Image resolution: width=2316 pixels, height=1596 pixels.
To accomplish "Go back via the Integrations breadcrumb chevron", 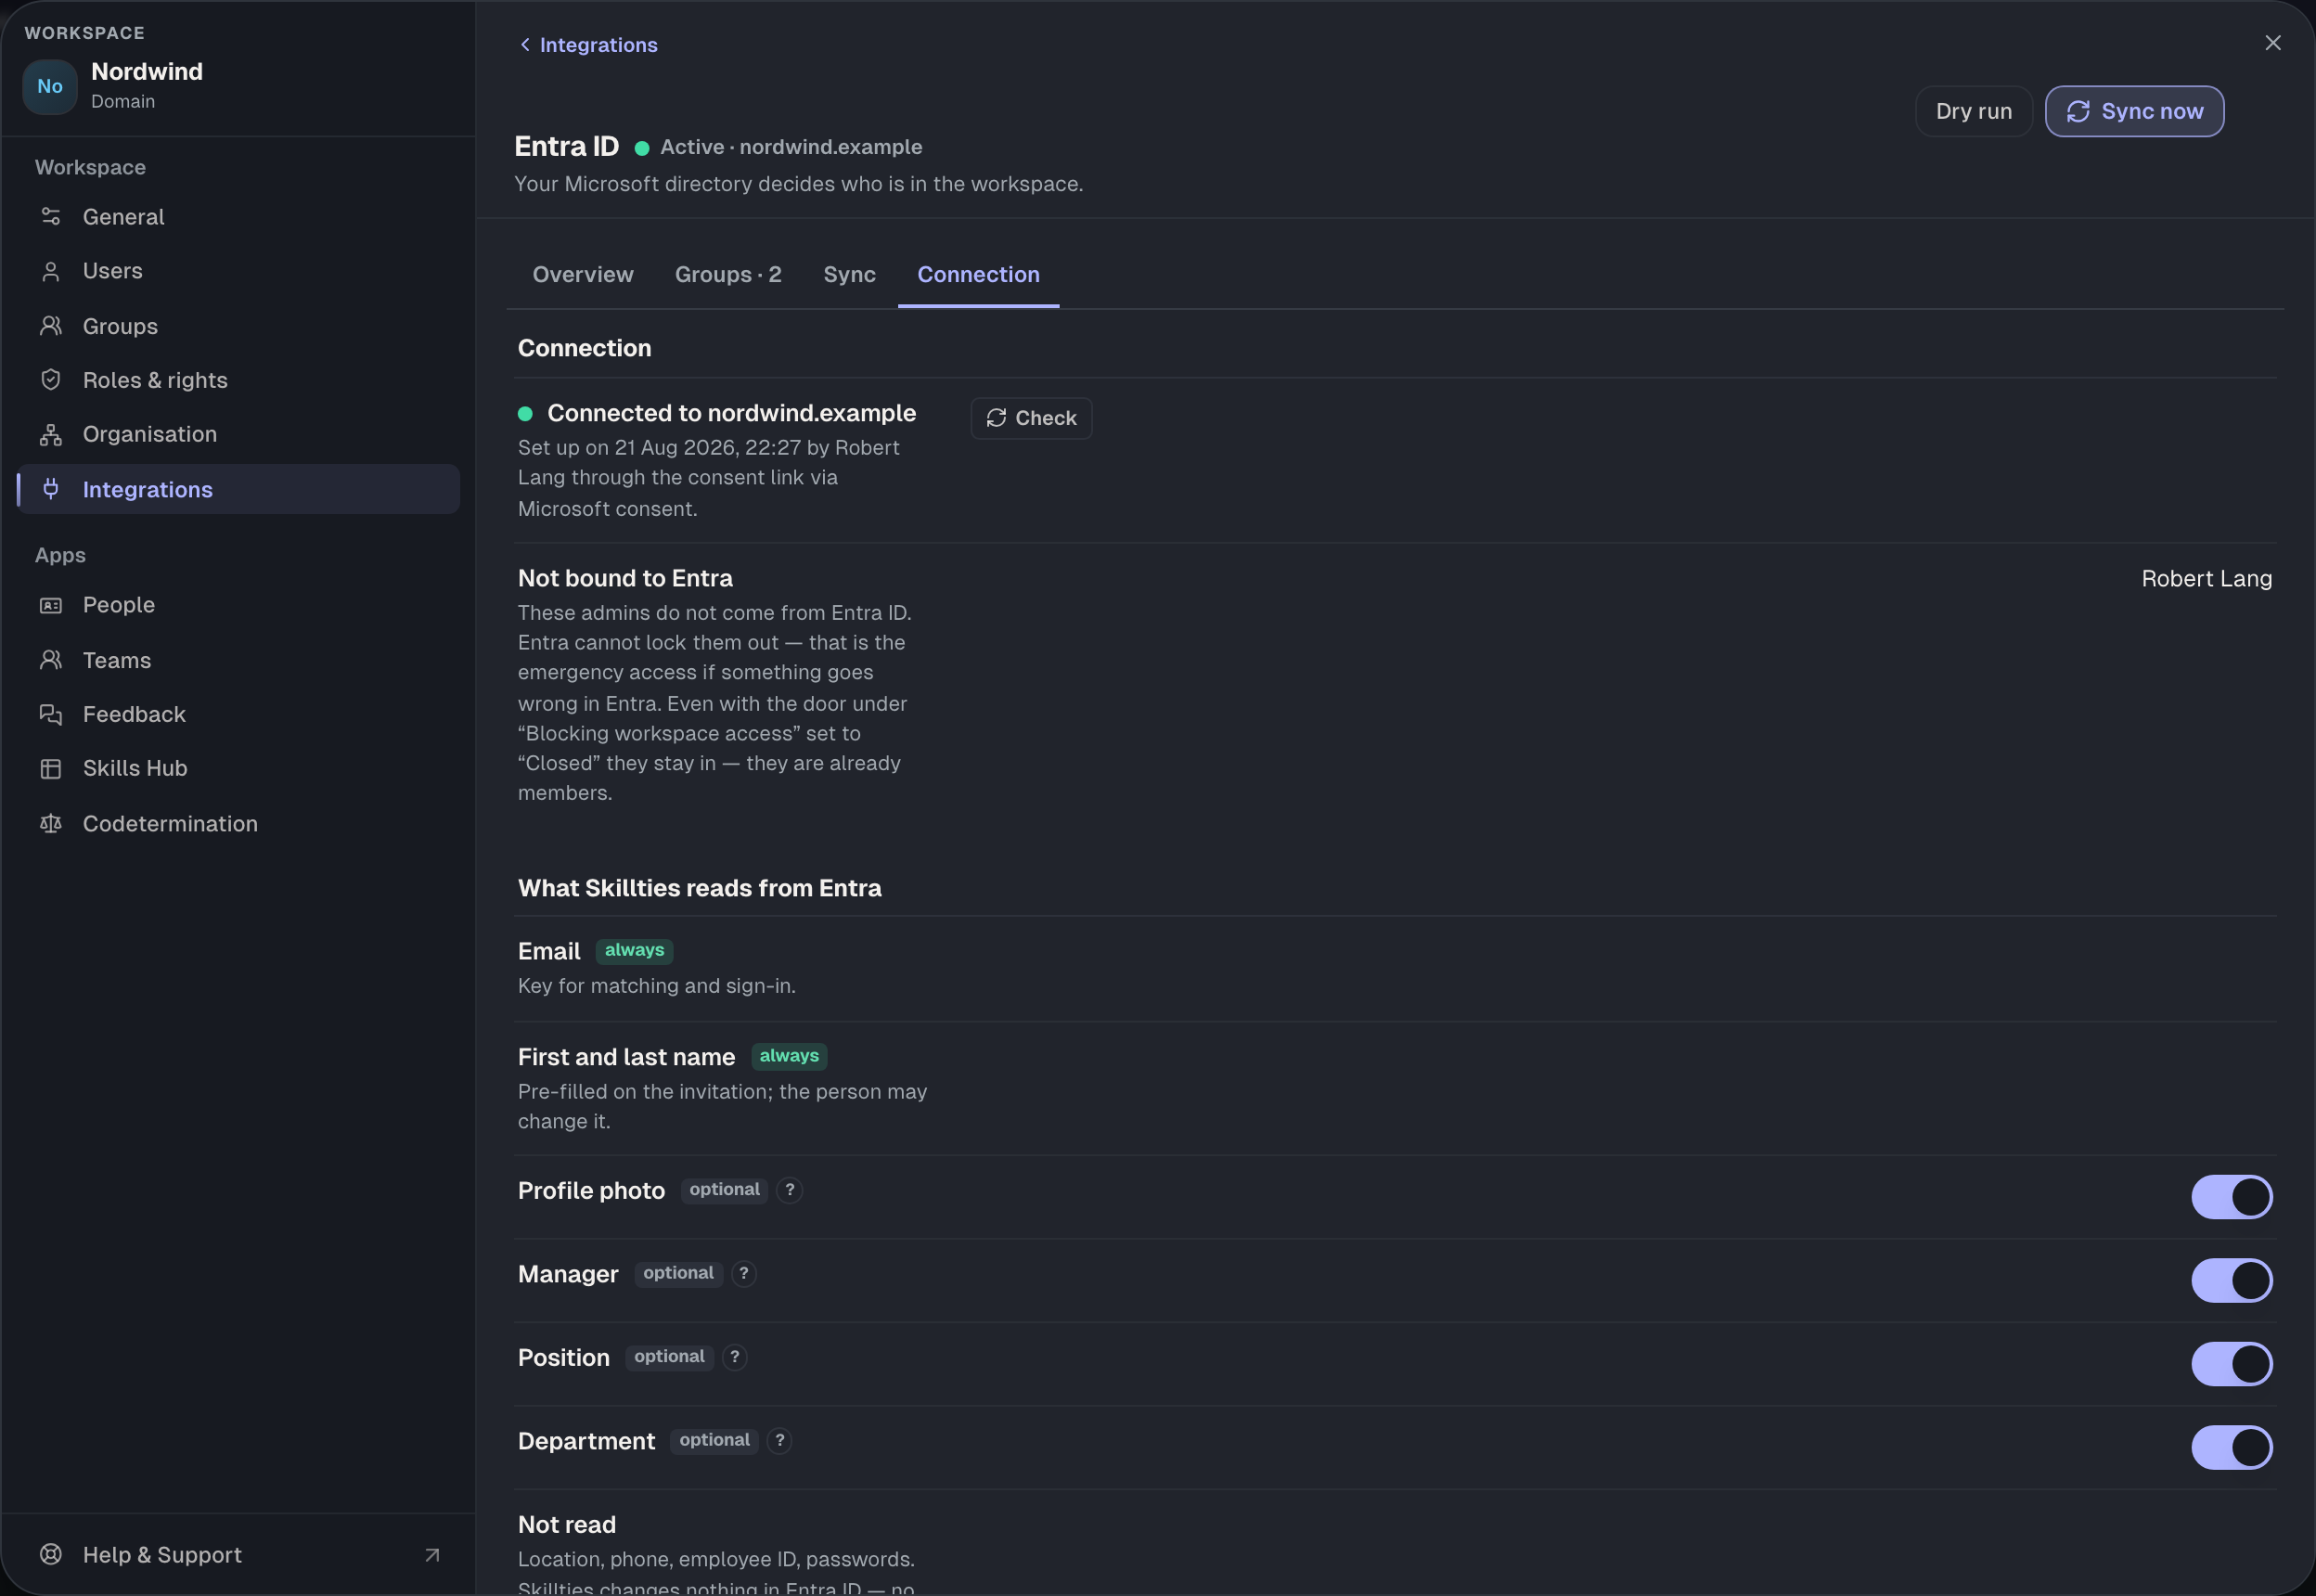I will coord(525,44).
